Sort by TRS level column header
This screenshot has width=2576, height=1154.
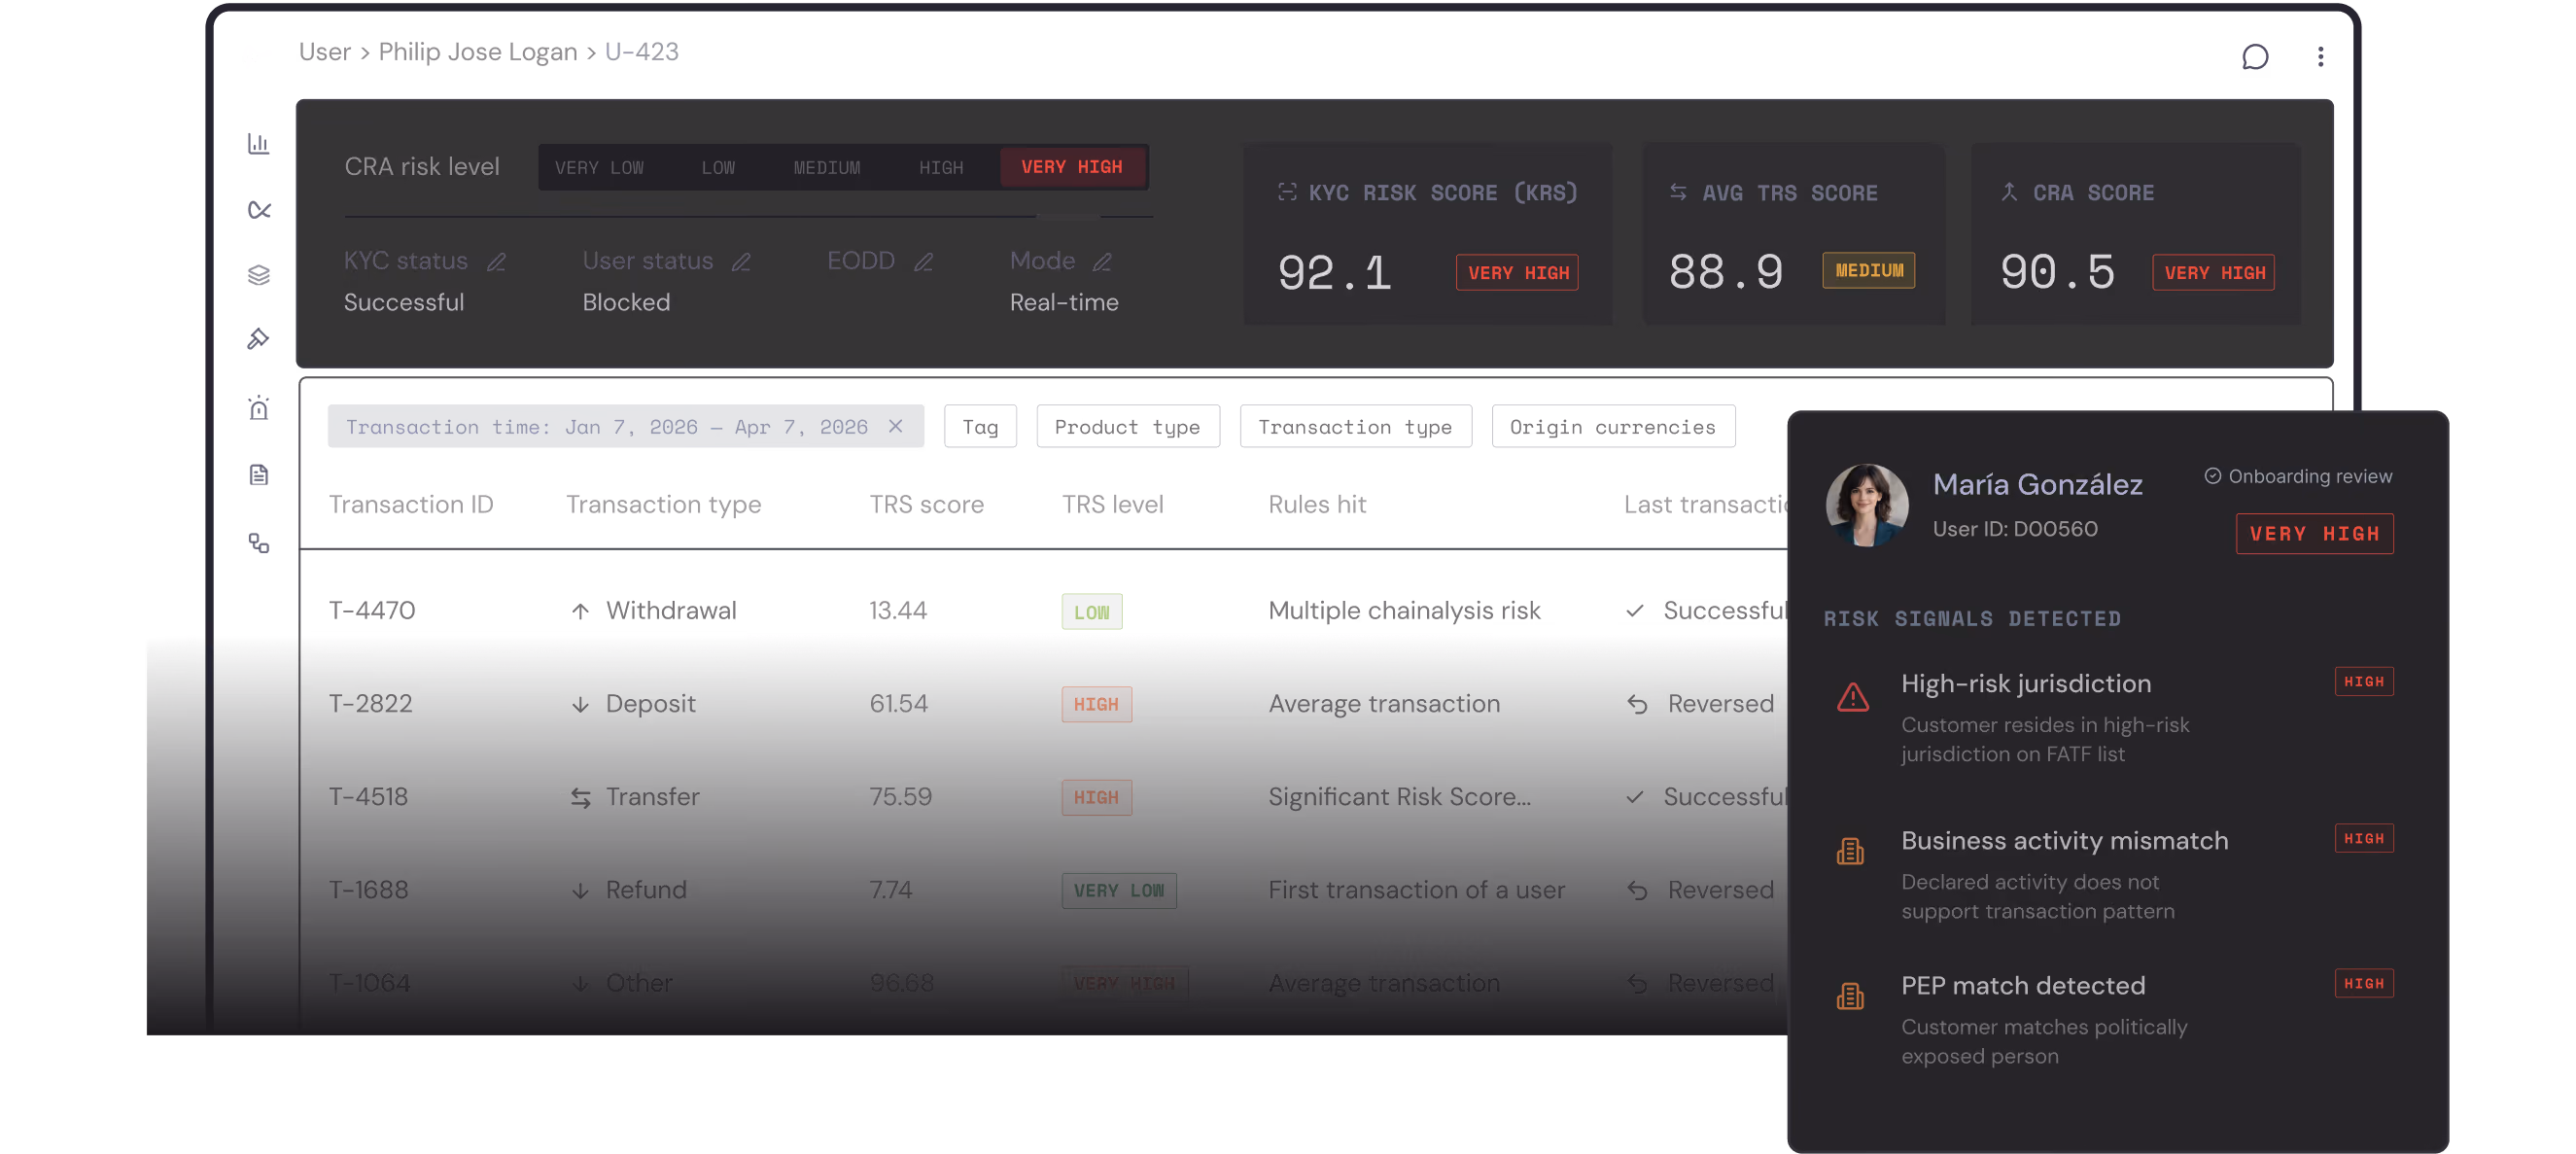point(1112,504)
